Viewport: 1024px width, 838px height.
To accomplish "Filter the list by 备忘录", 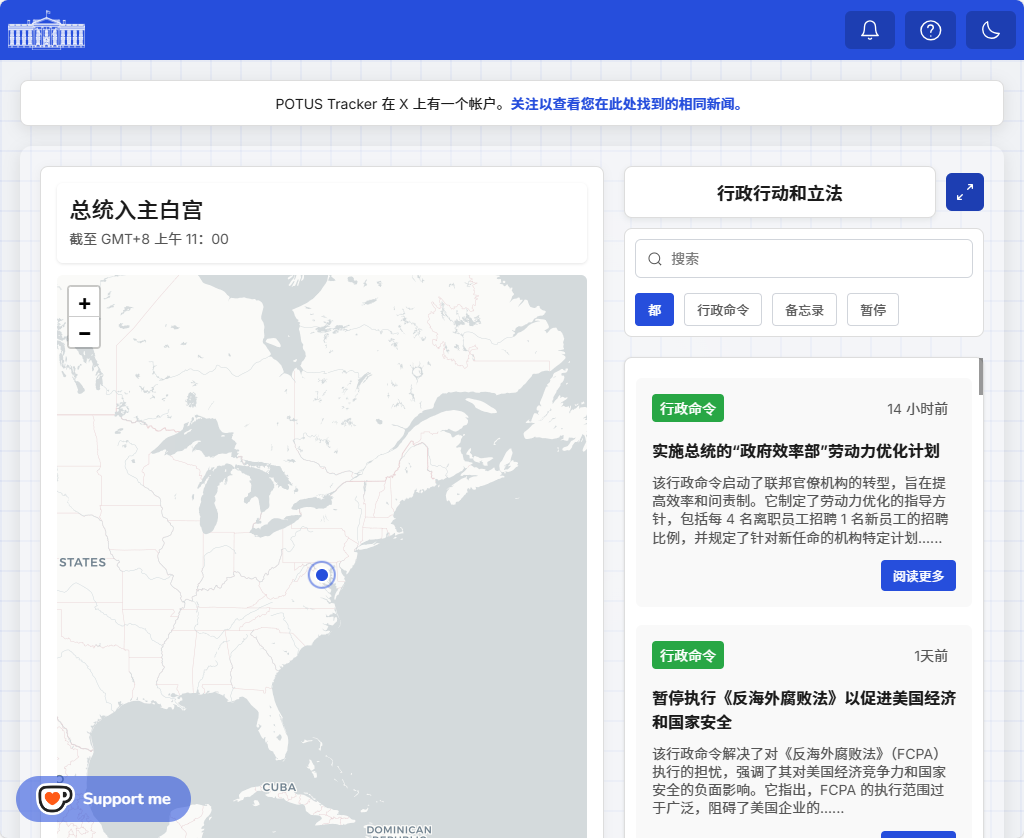I will pos(804,310).
